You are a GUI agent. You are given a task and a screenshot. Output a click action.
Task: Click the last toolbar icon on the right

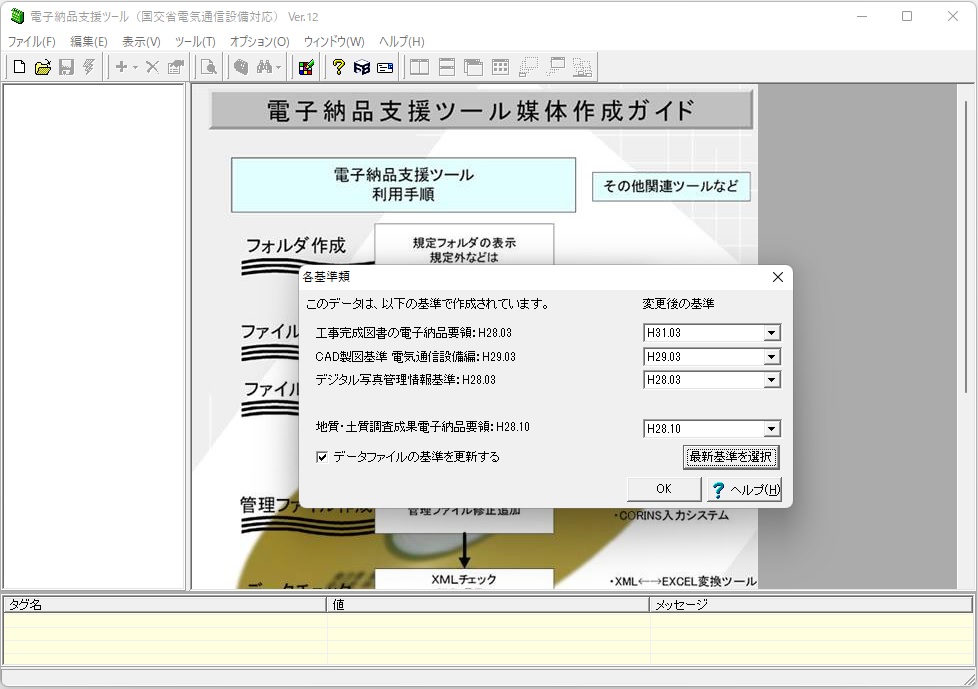(x=582, y=67)
